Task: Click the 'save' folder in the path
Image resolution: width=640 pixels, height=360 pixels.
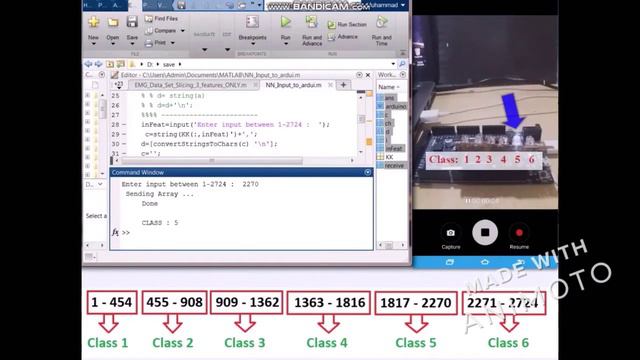Action: 169,64
